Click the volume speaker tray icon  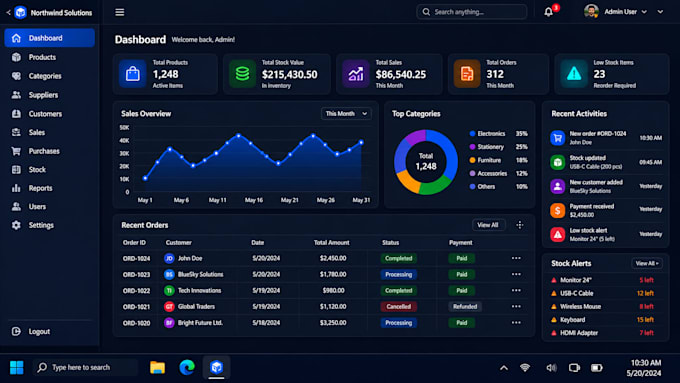pyautogui.click(x=551, y=368)
